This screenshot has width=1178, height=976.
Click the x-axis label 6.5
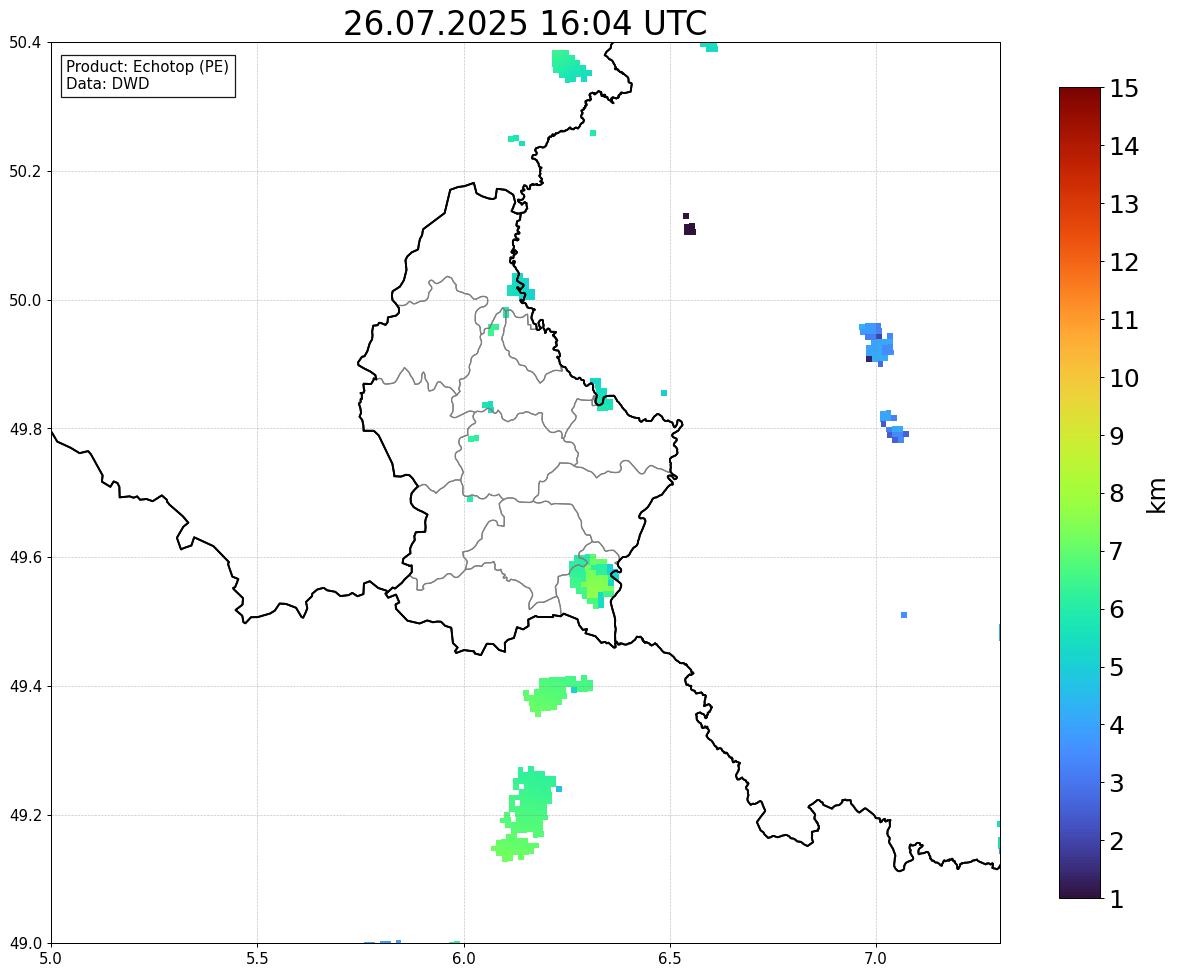click(669, 959)
